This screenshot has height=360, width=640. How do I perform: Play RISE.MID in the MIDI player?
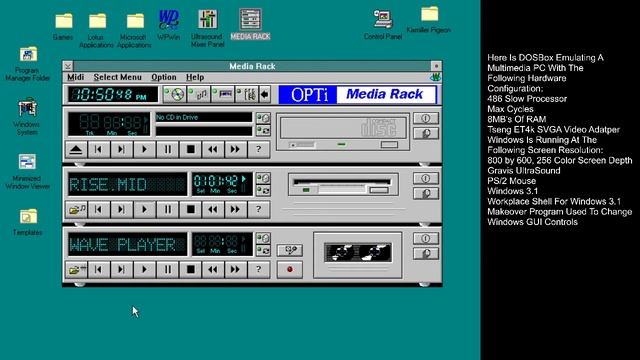[144, 209]
